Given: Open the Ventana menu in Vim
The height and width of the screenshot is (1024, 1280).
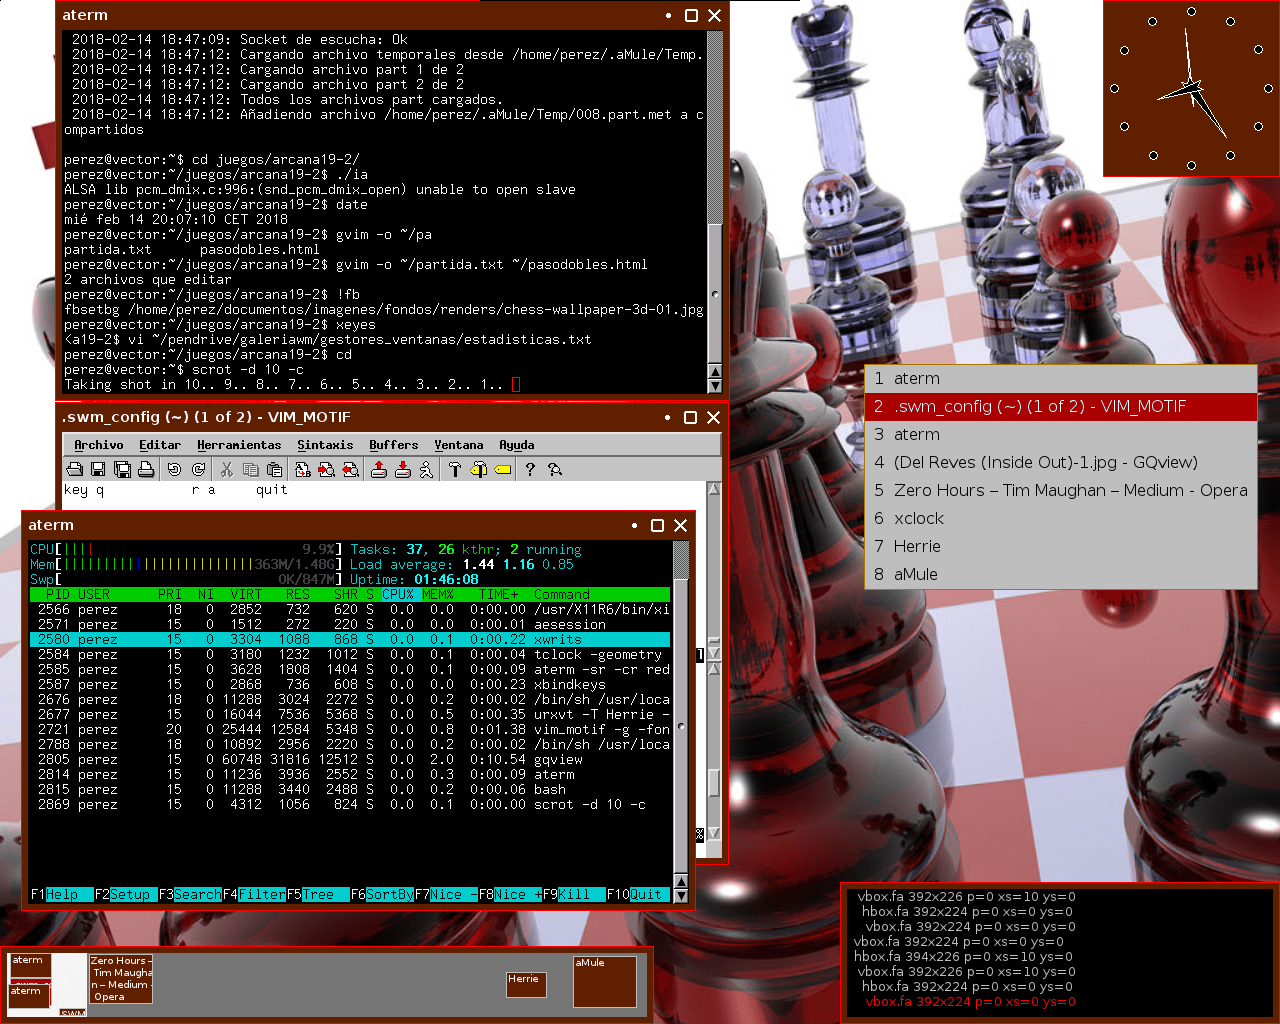Looking at the screenshot, I should point(459,445).
